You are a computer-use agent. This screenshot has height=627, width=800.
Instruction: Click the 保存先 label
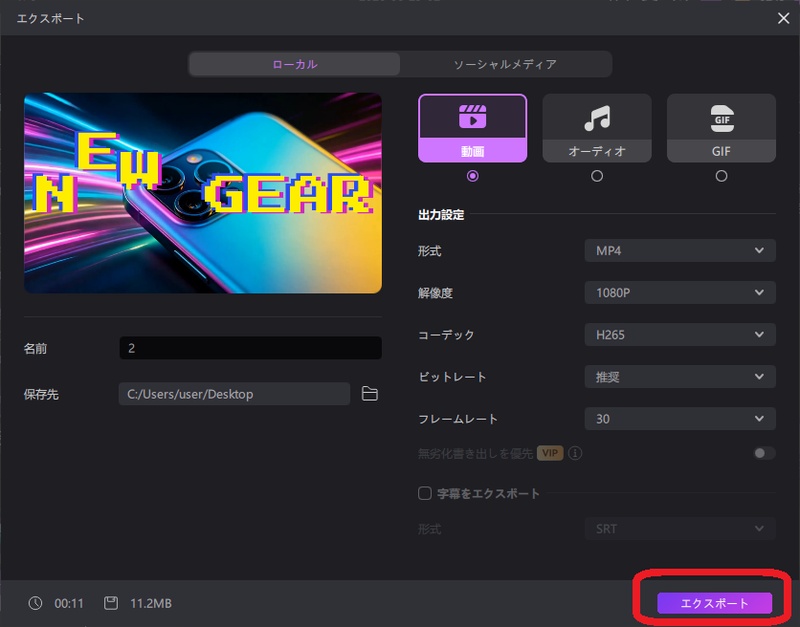(41, 394)
